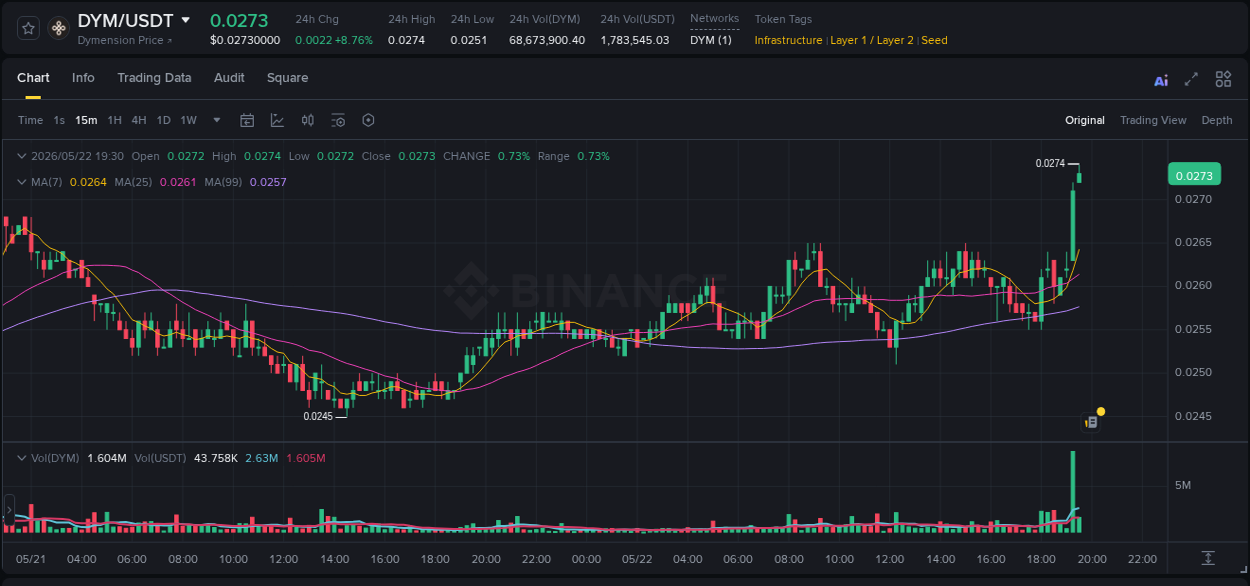Image resolution: width=1250 pixels, height=586 pixels.
Task: Click the $0.02730000 dollar price
Action: tap(245, 40)
